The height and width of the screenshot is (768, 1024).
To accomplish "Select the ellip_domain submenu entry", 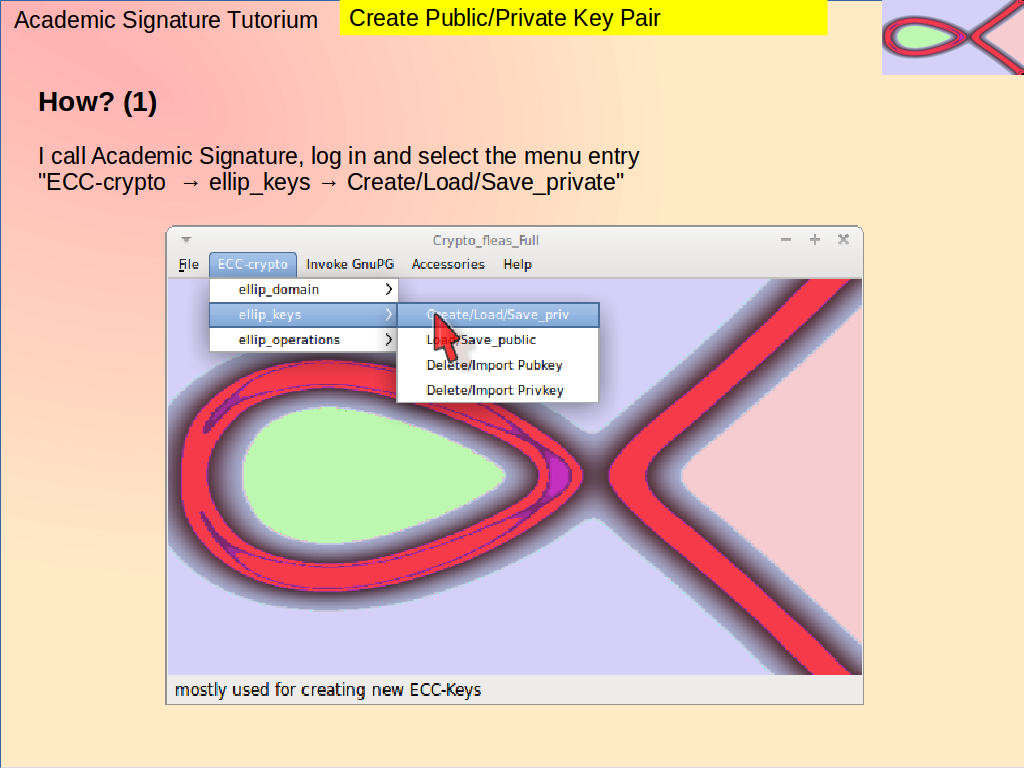I will tap(304, 289).
